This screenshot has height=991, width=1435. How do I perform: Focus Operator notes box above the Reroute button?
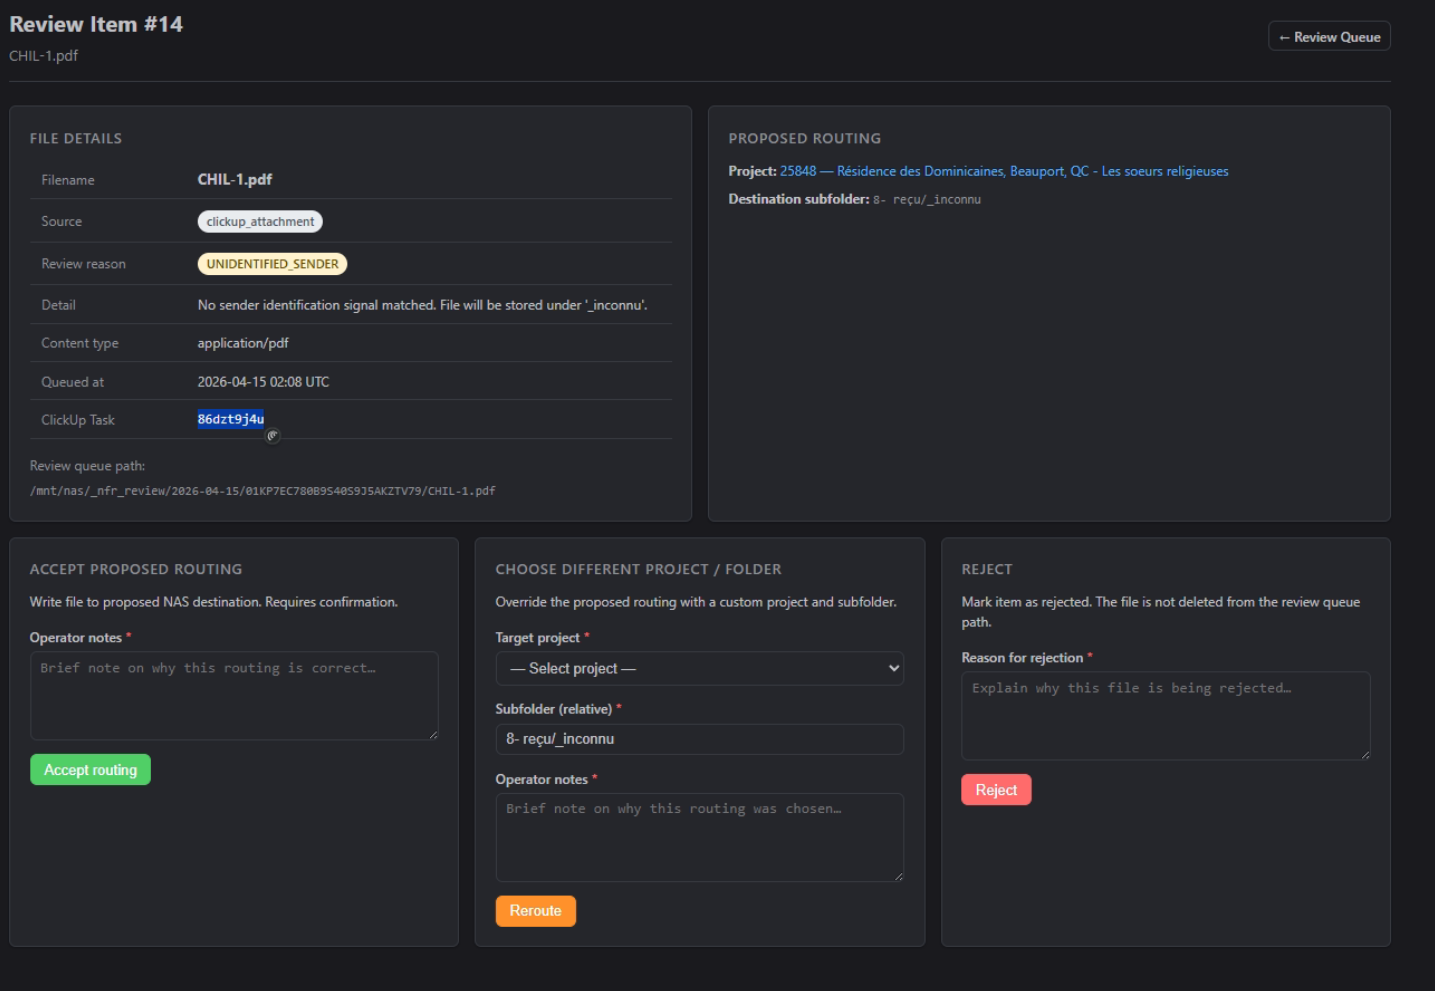pos(699,836)
